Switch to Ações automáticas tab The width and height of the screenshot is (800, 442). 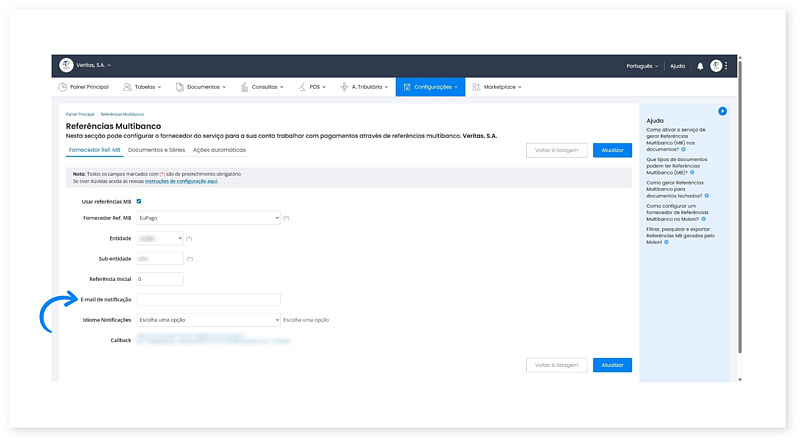(x=219, y=150)
